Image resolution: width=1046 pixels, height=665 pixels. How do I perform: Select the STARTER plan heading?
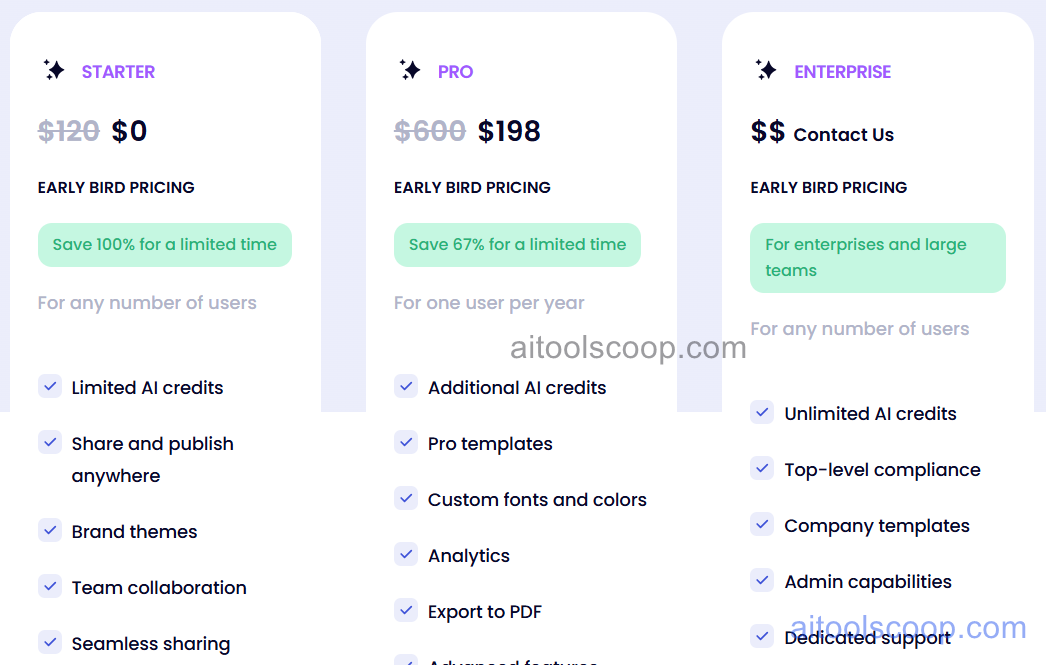(118, 71)
